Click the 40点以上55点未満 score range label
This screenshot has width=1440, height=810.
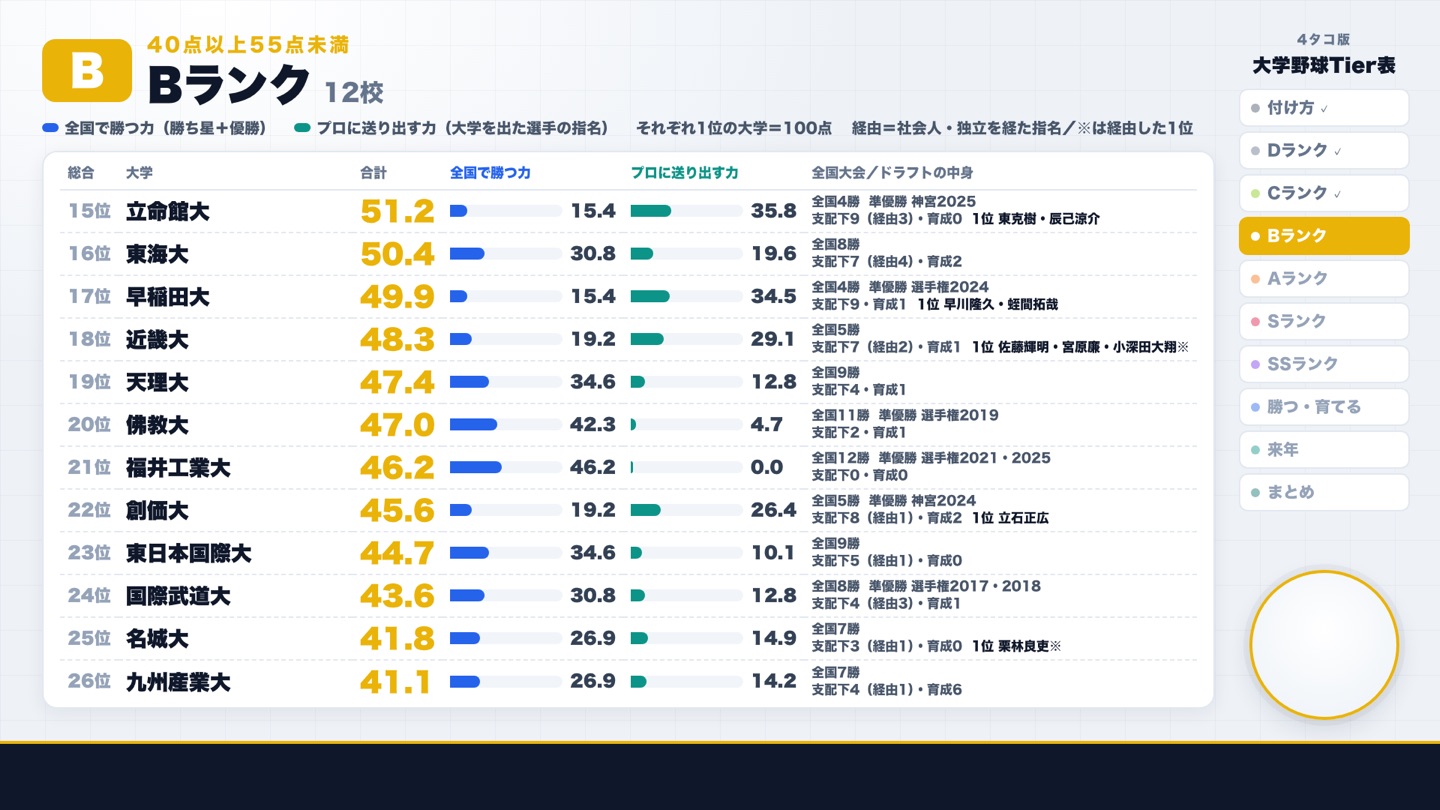point(248,45)
